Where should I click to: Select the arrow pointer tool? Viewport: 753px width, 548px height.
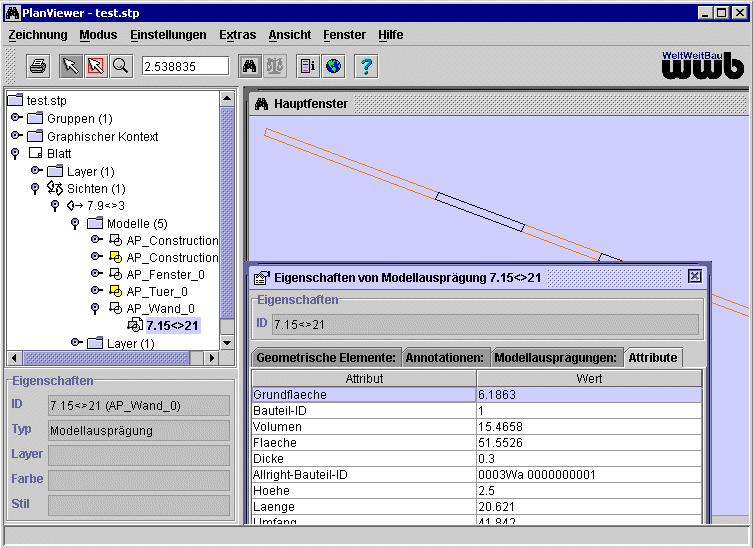coord(71,66)
